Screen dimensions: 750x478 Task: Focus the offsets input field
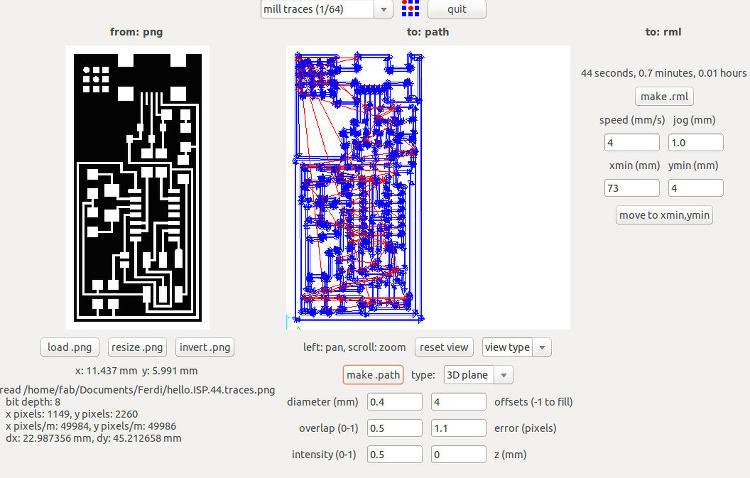pos(459,402)
